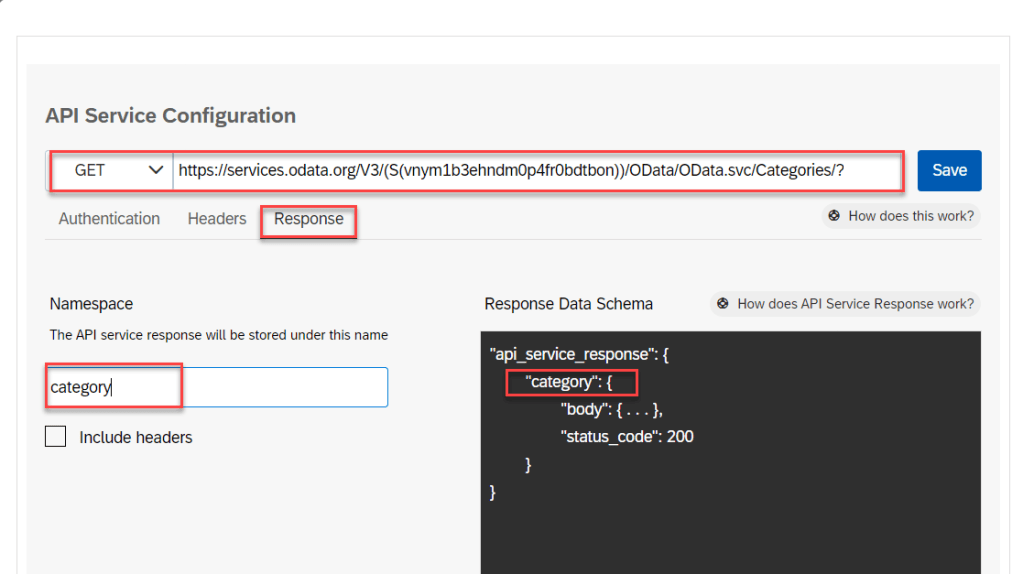The height and width of the screenshot is (574, 1023).
Task: Focus the Namespace input containing 'category'
Action: (x=218, y=387)
